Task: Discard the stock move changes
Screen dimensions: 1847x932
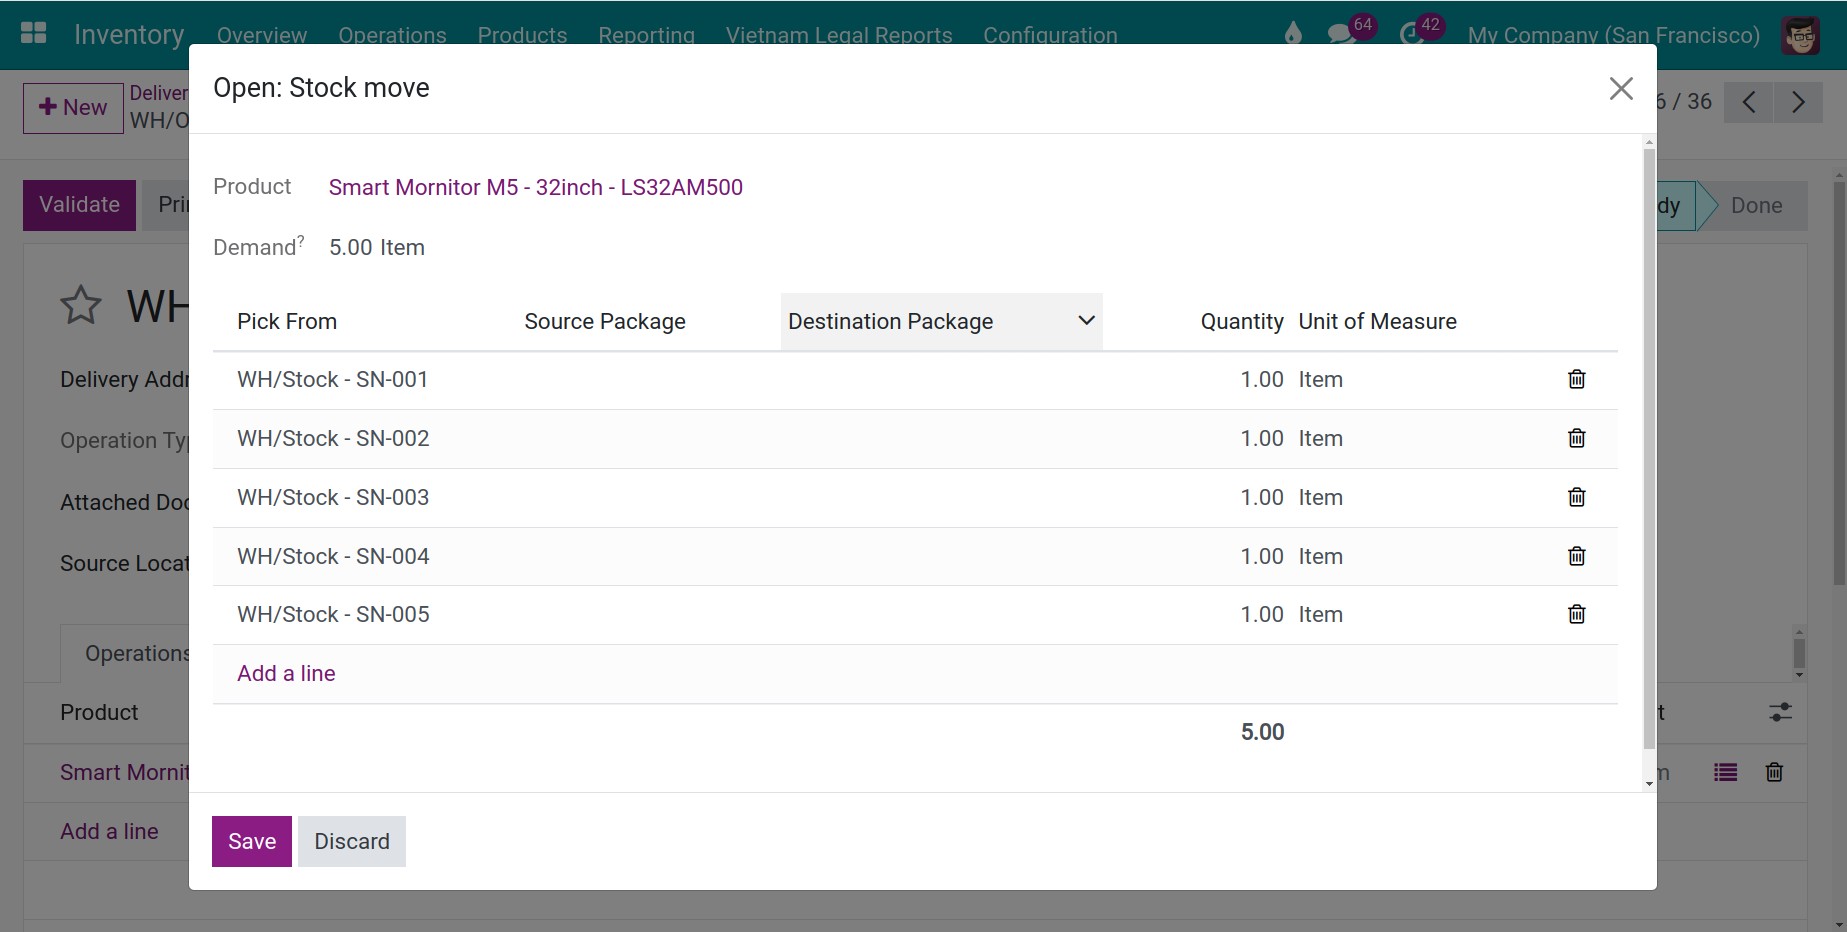Action: pos(352,841)
